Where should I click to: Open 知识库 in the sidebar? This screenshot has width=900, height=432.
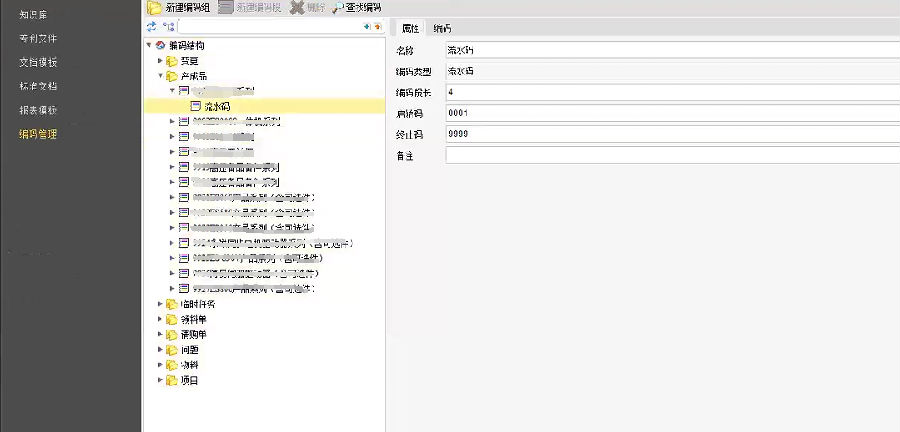(33, 14)
